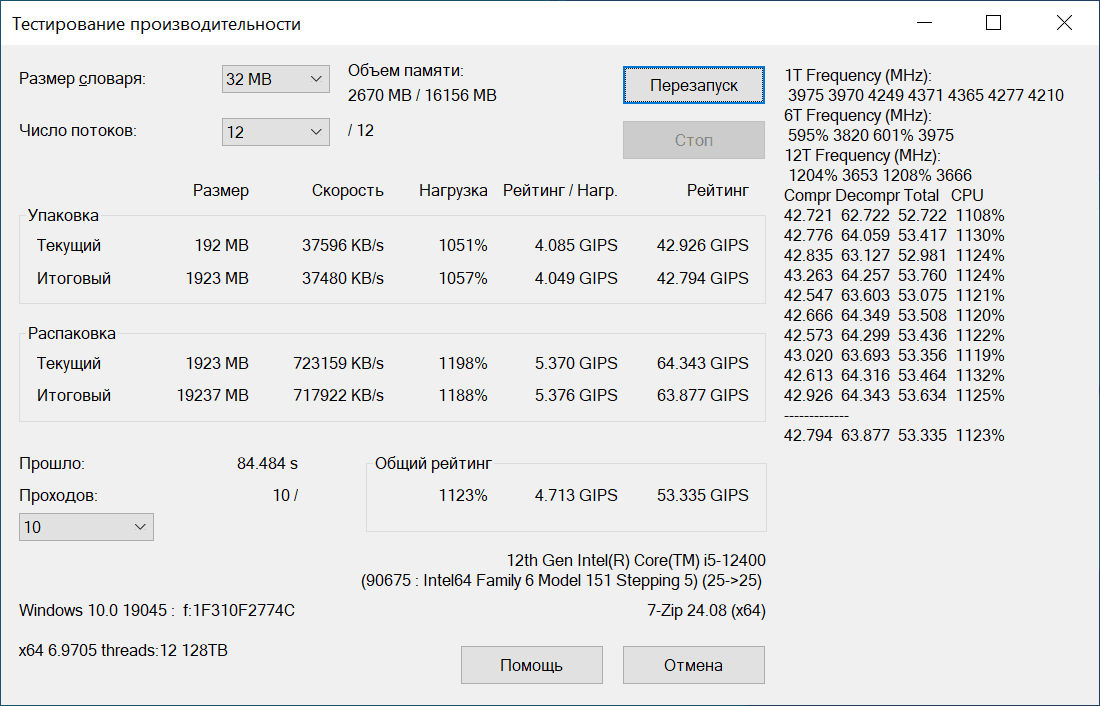
Task: Click the Перезапуск button
Action: pyautogui.click(x=693, y=86)
